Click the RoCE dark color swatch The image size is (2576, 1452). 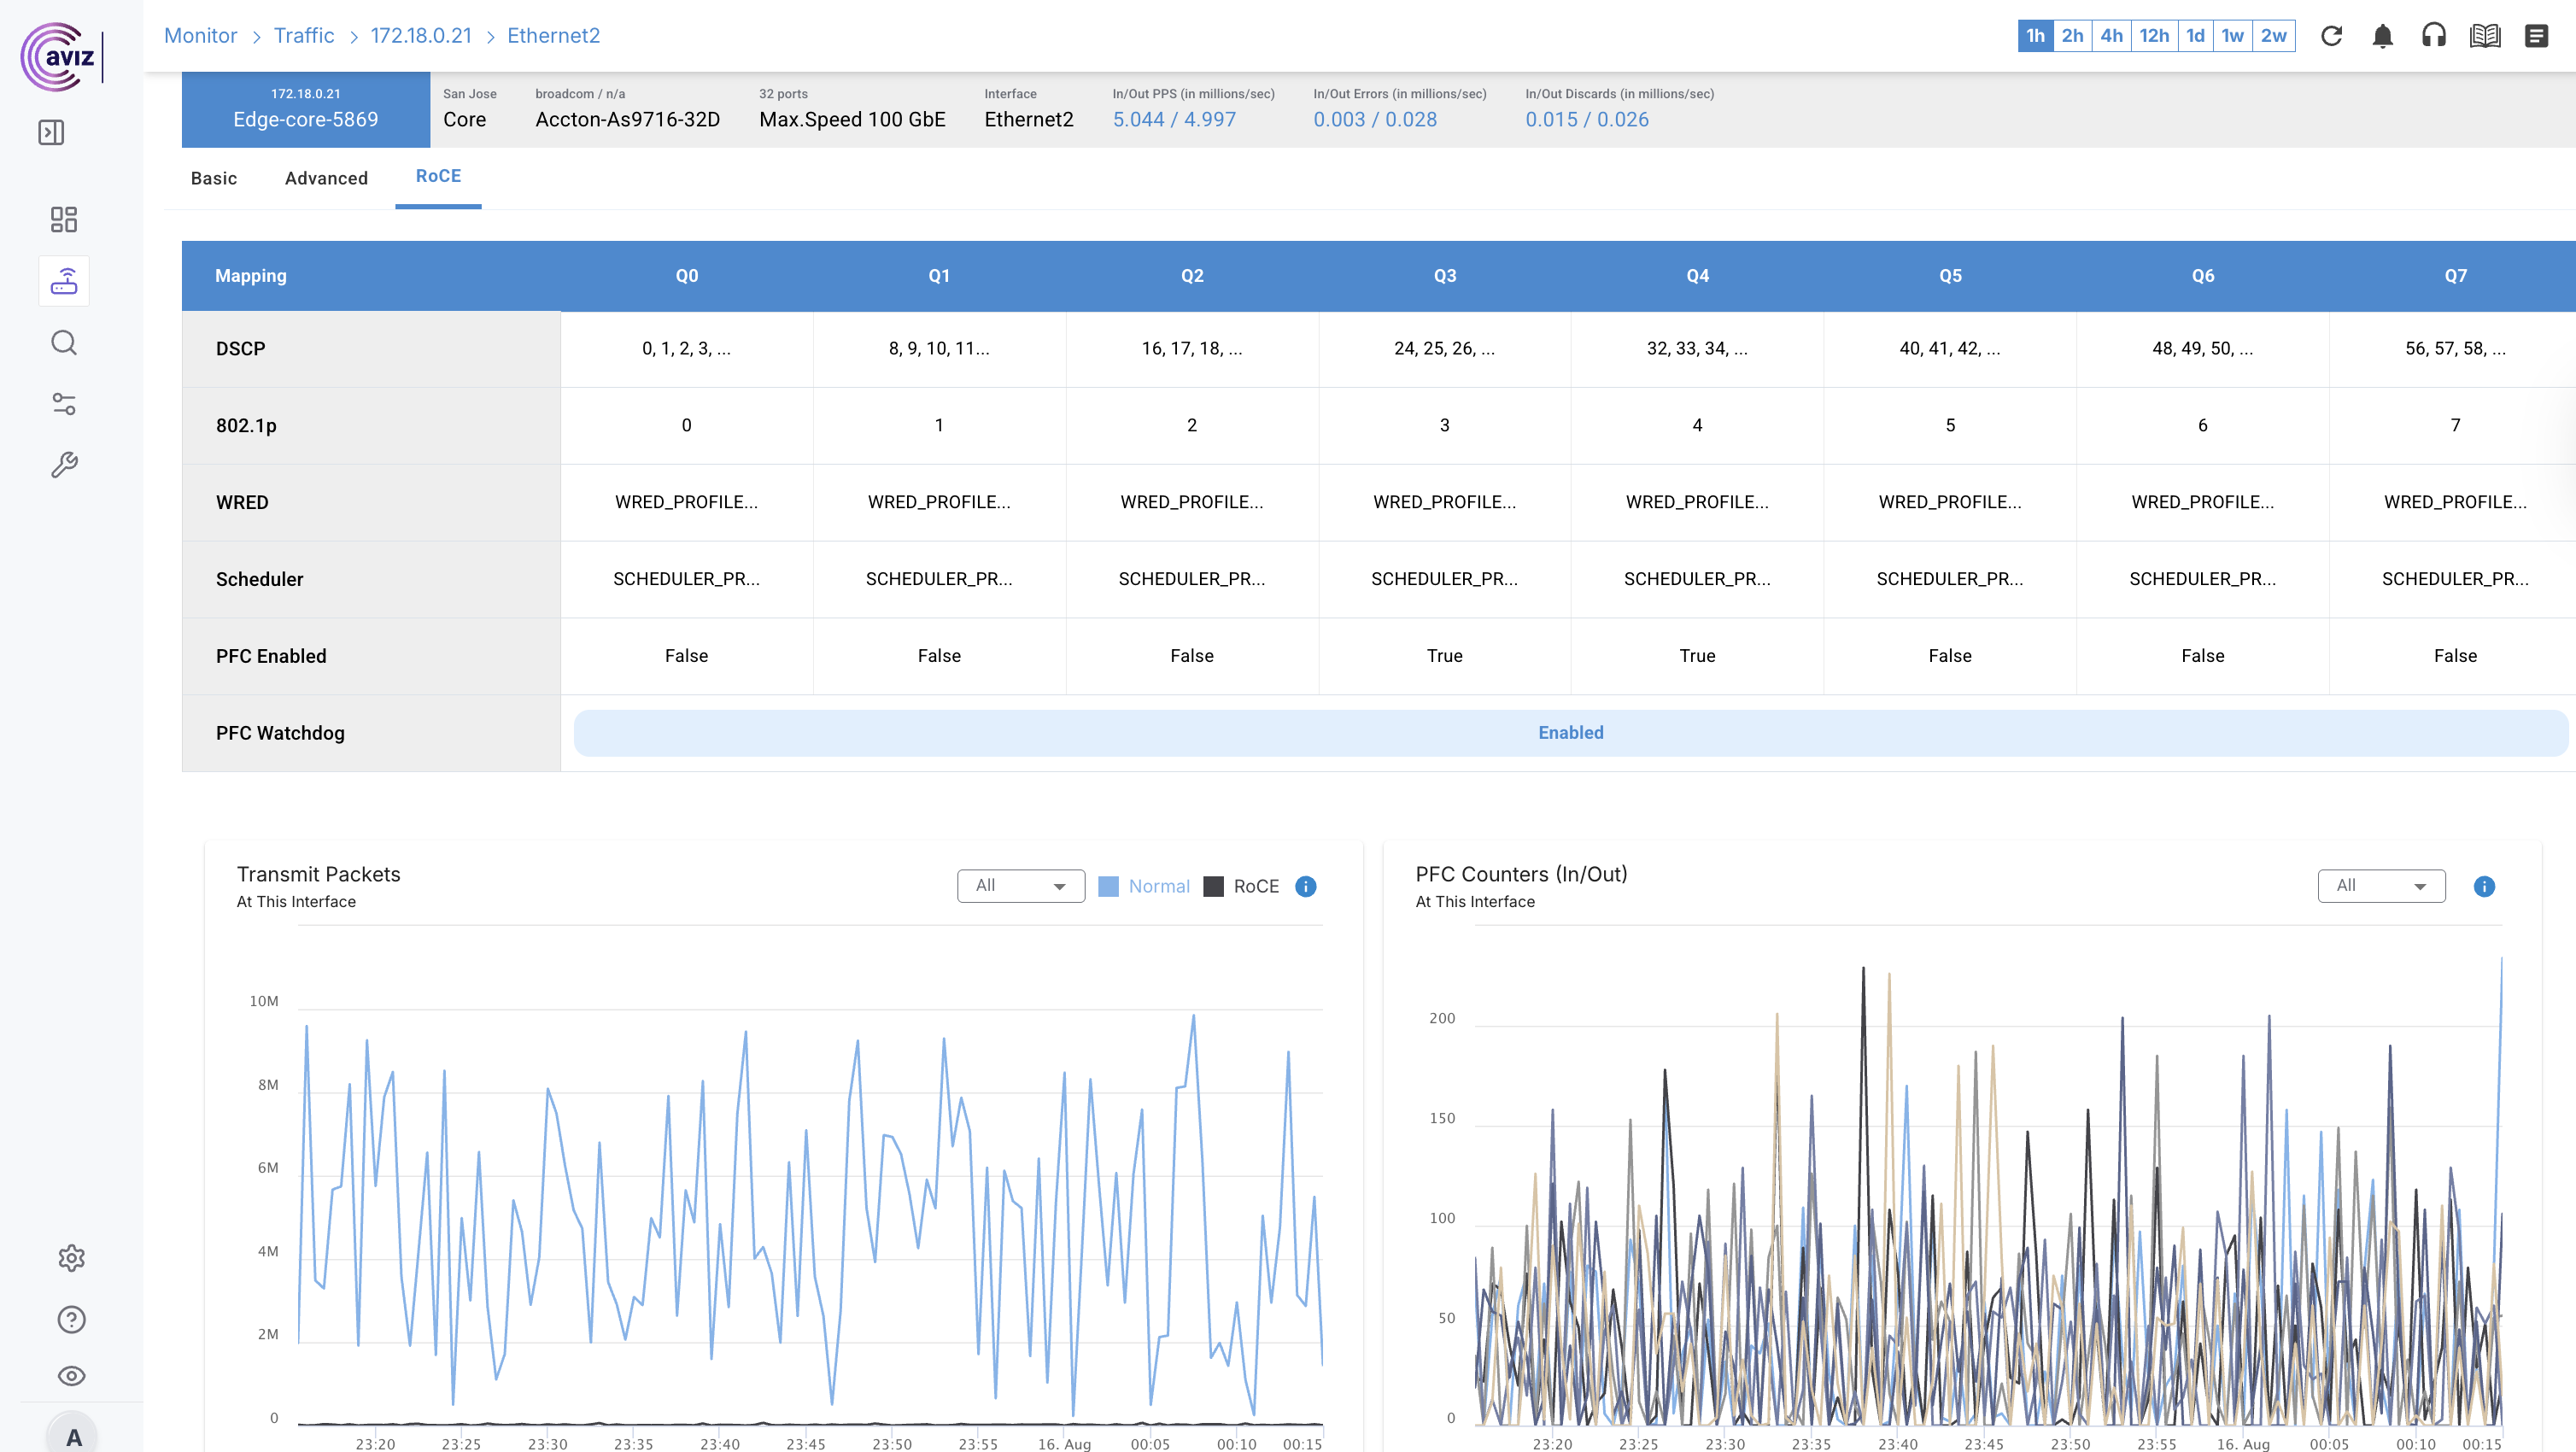coord(1213,886)
